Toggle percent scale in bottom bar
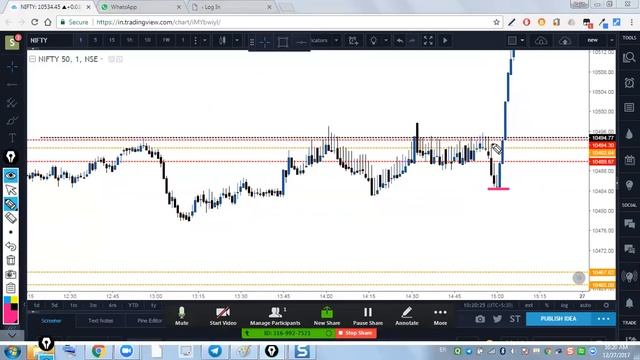640x360 pixels. tap(547, 305)
